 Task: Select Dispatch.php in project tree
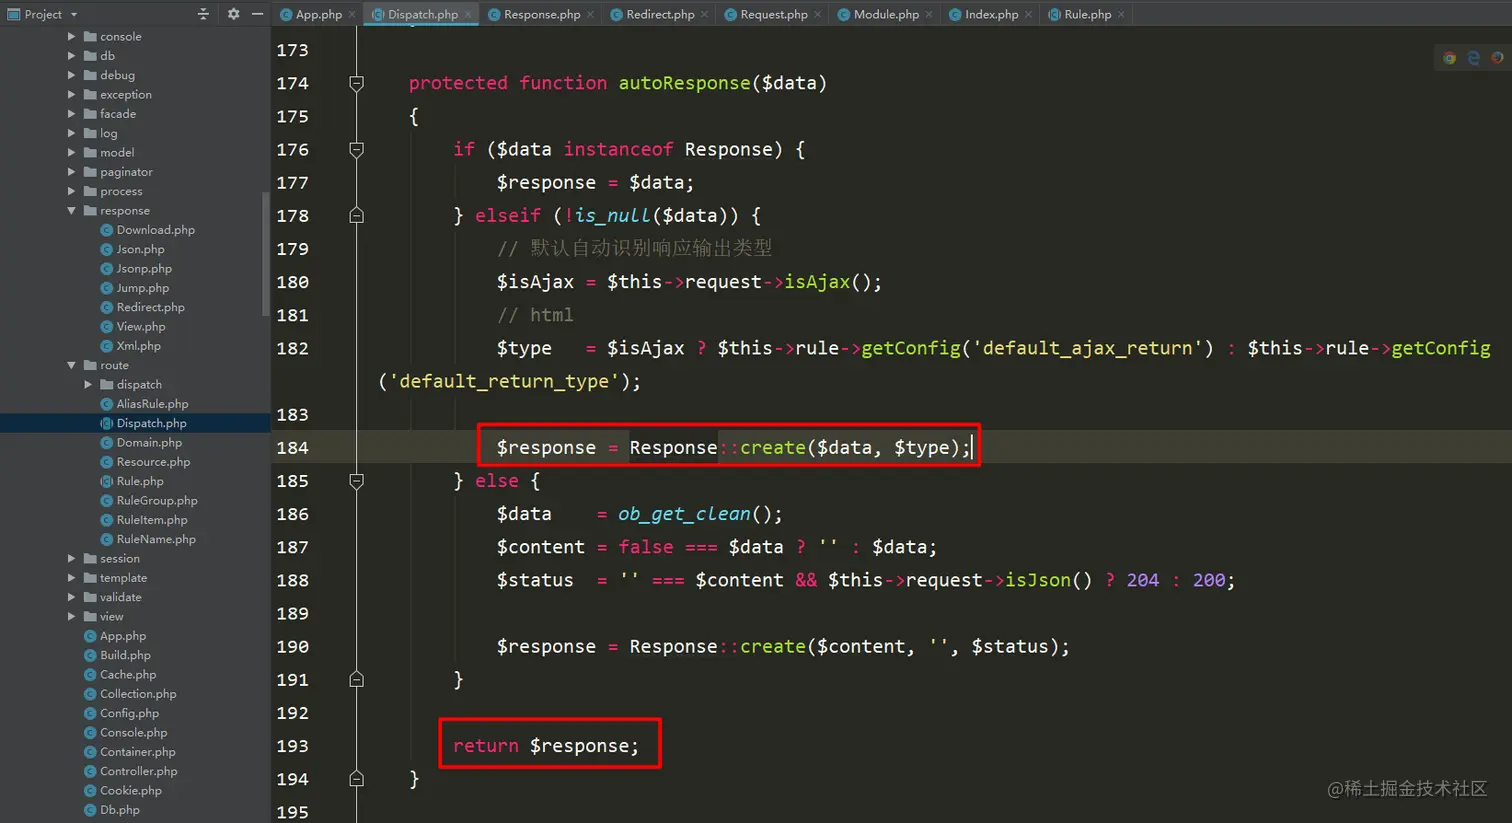pyautogui.click(x=143, y=424)
